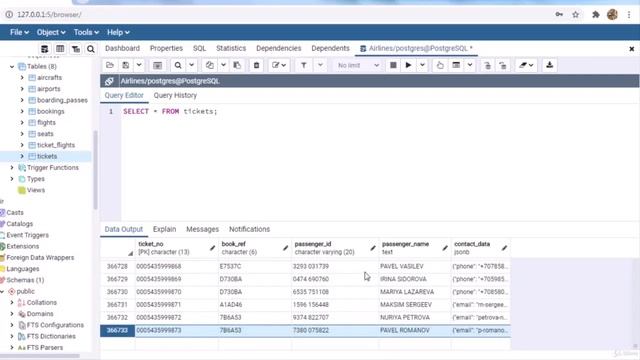Click the Filter funnel icon

coord(304,65)
